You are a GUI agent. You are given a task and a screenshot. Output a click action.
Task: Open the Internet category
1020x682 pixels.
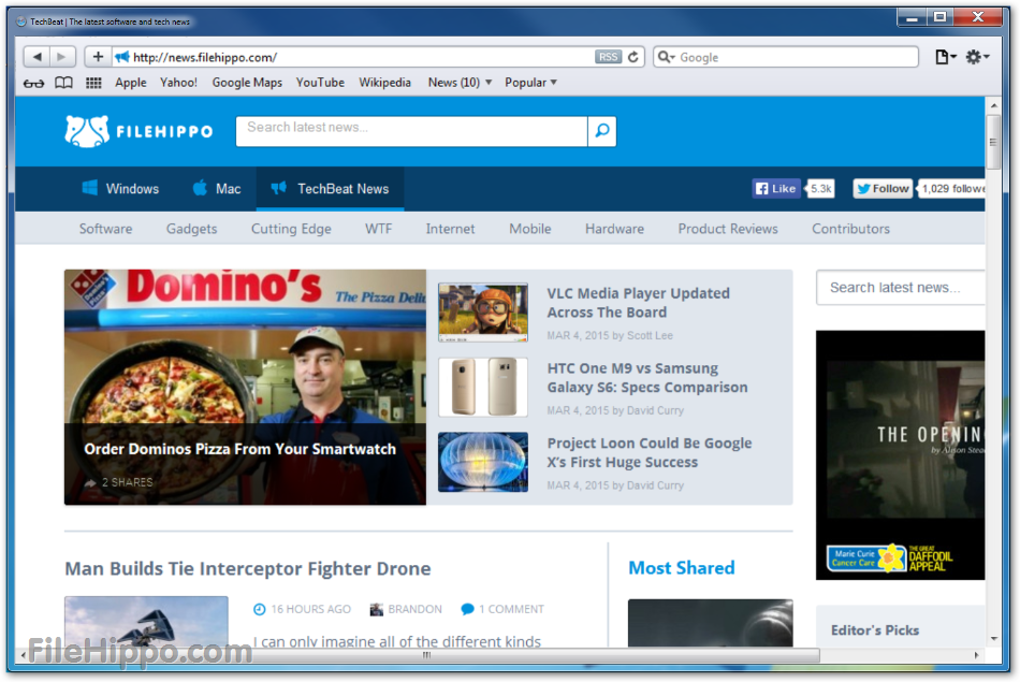tap(450, 229)
